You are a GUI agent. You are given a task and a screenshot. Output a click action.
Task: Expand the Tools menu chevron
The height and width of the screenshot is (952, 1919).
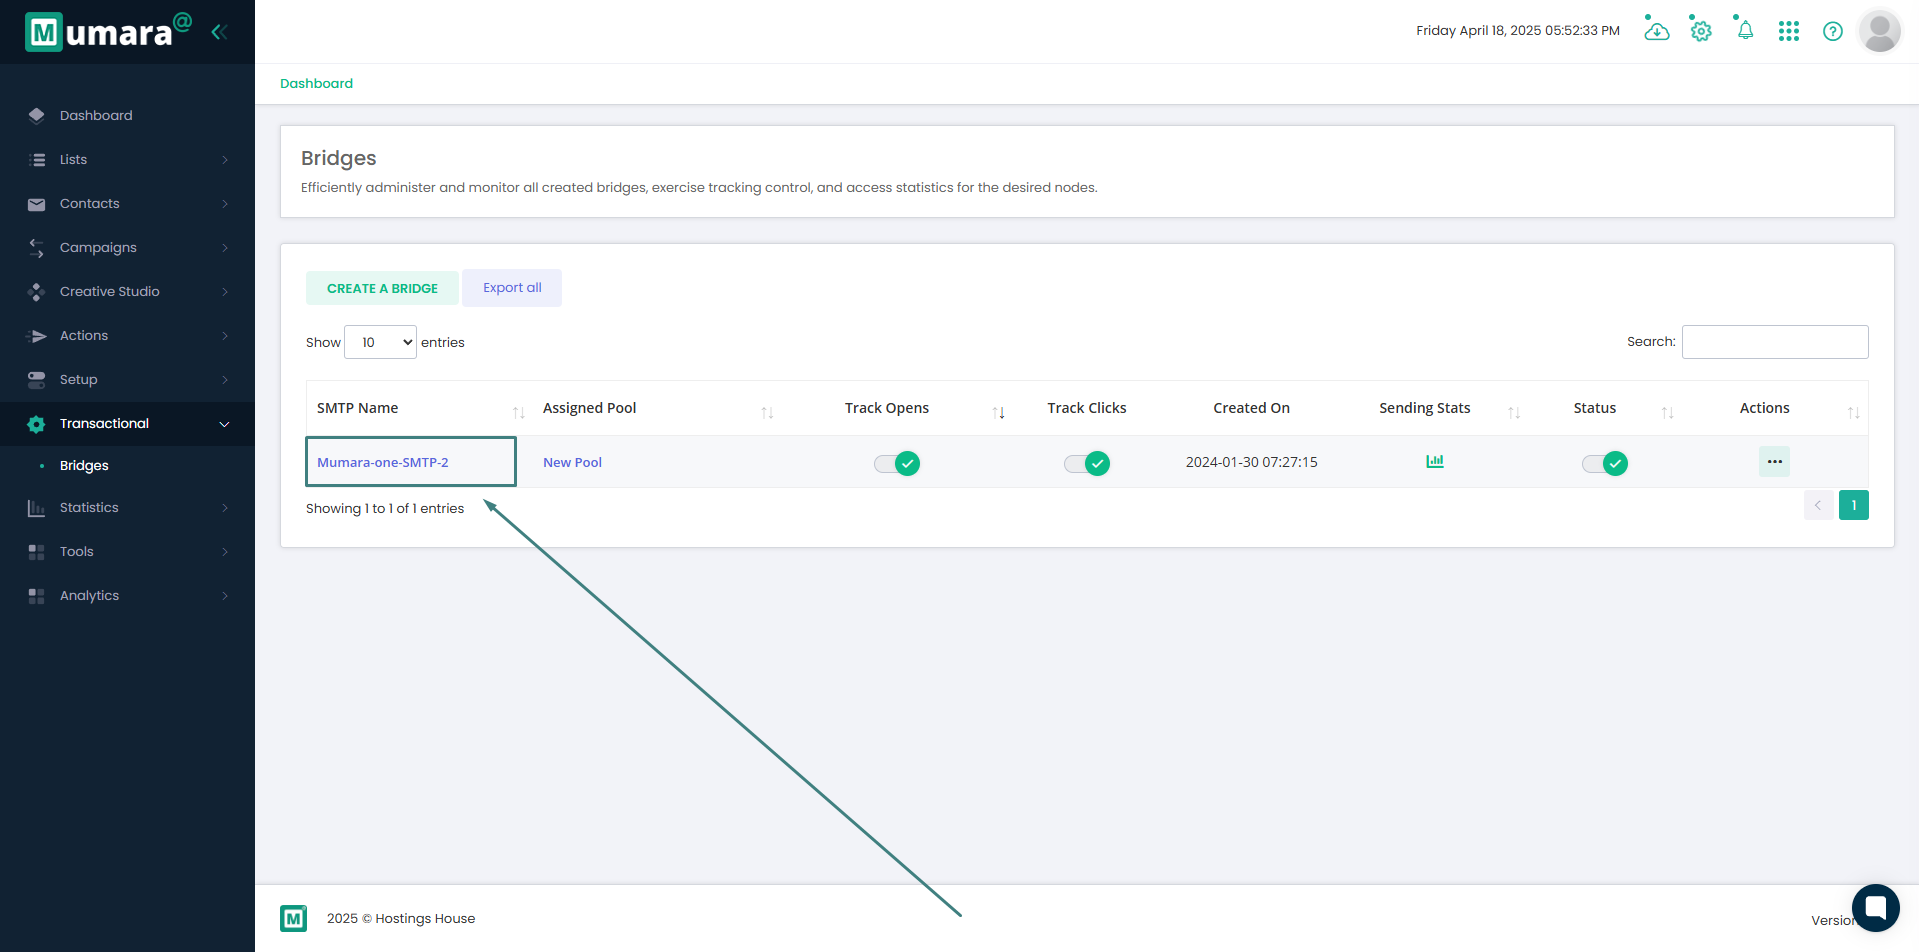coord(225,552)
